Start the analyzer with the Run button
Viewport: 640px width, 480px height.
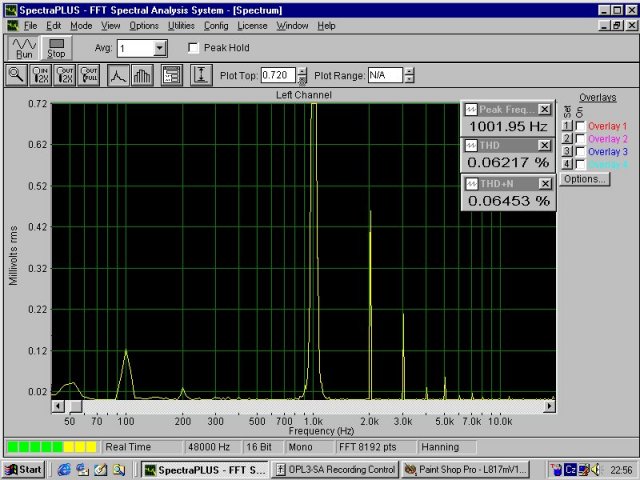(24, 48)
